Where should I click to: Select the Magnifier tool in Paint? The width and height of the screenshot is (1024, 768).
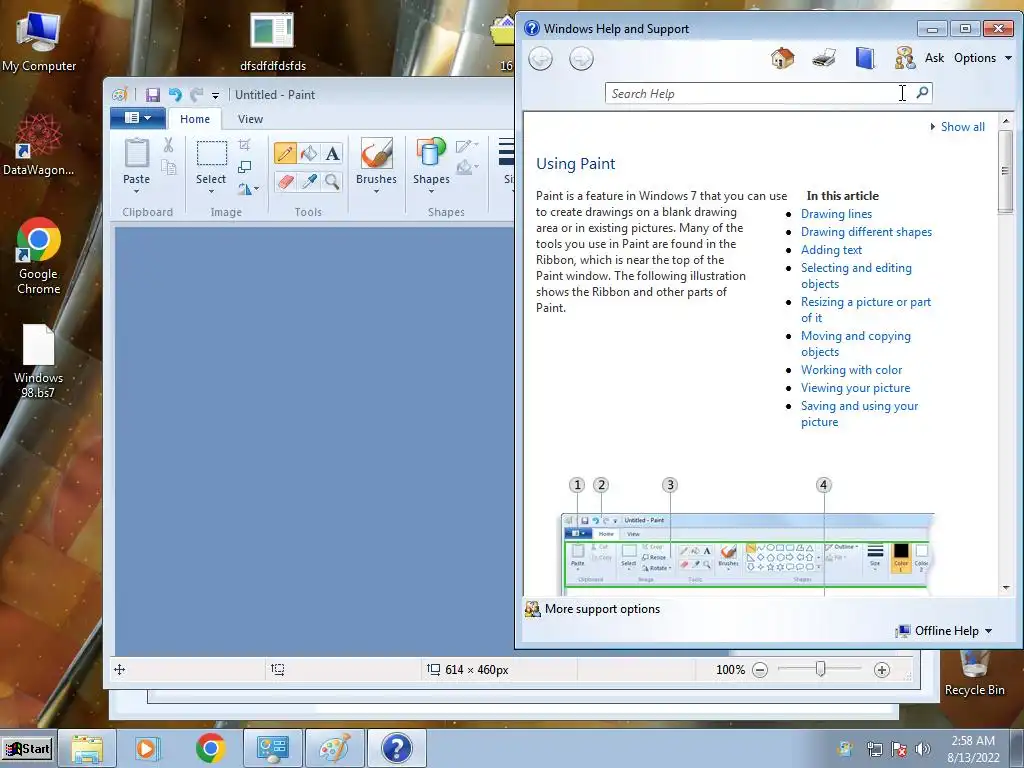pyautogui.click(x=332, y=181)
